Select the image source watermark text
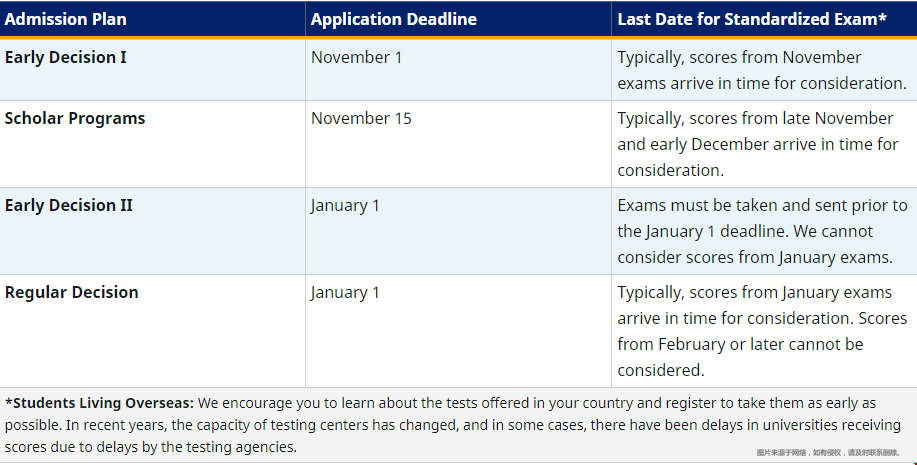Image resolution: width=917 pixels, height=465 pixels. pyautogui.click(x=828, y=453)
